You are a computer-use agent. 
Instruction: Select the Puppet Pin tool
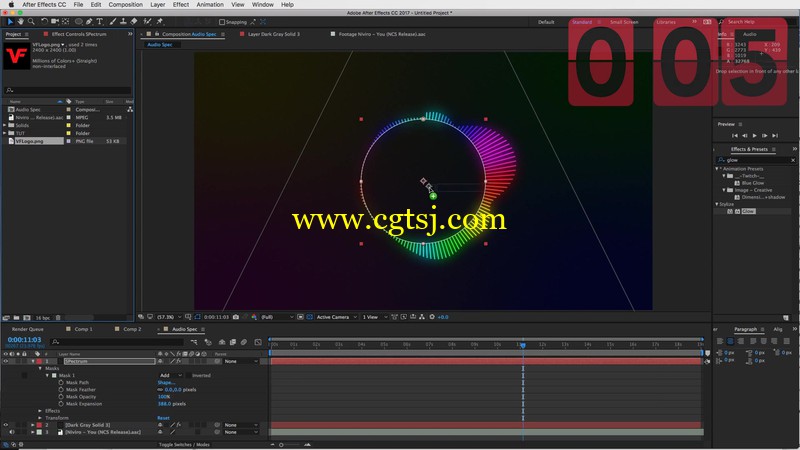point(160,21)
